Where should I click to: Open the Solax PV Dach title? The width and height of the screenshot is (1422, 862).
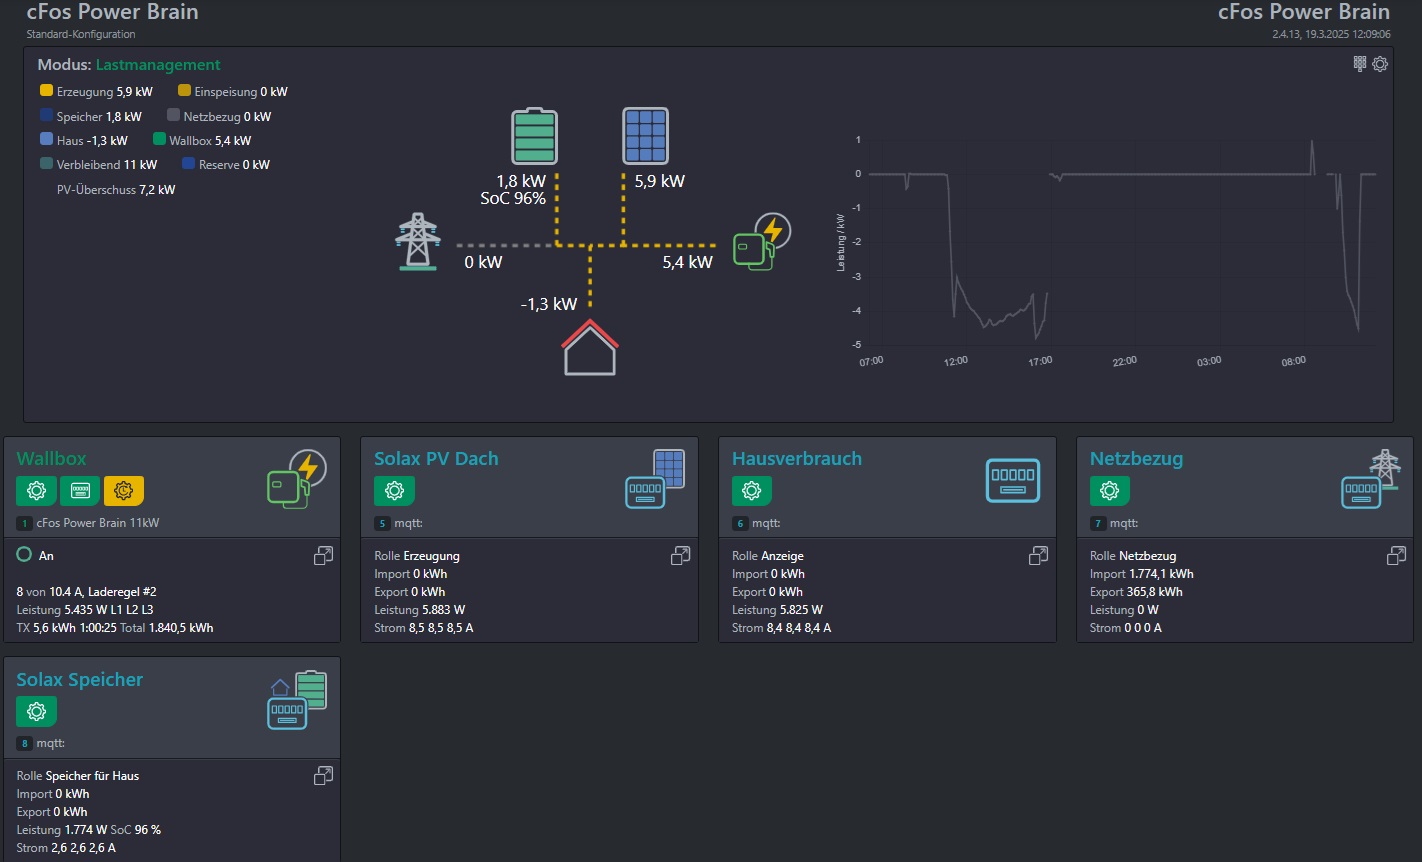click(436, 459)
